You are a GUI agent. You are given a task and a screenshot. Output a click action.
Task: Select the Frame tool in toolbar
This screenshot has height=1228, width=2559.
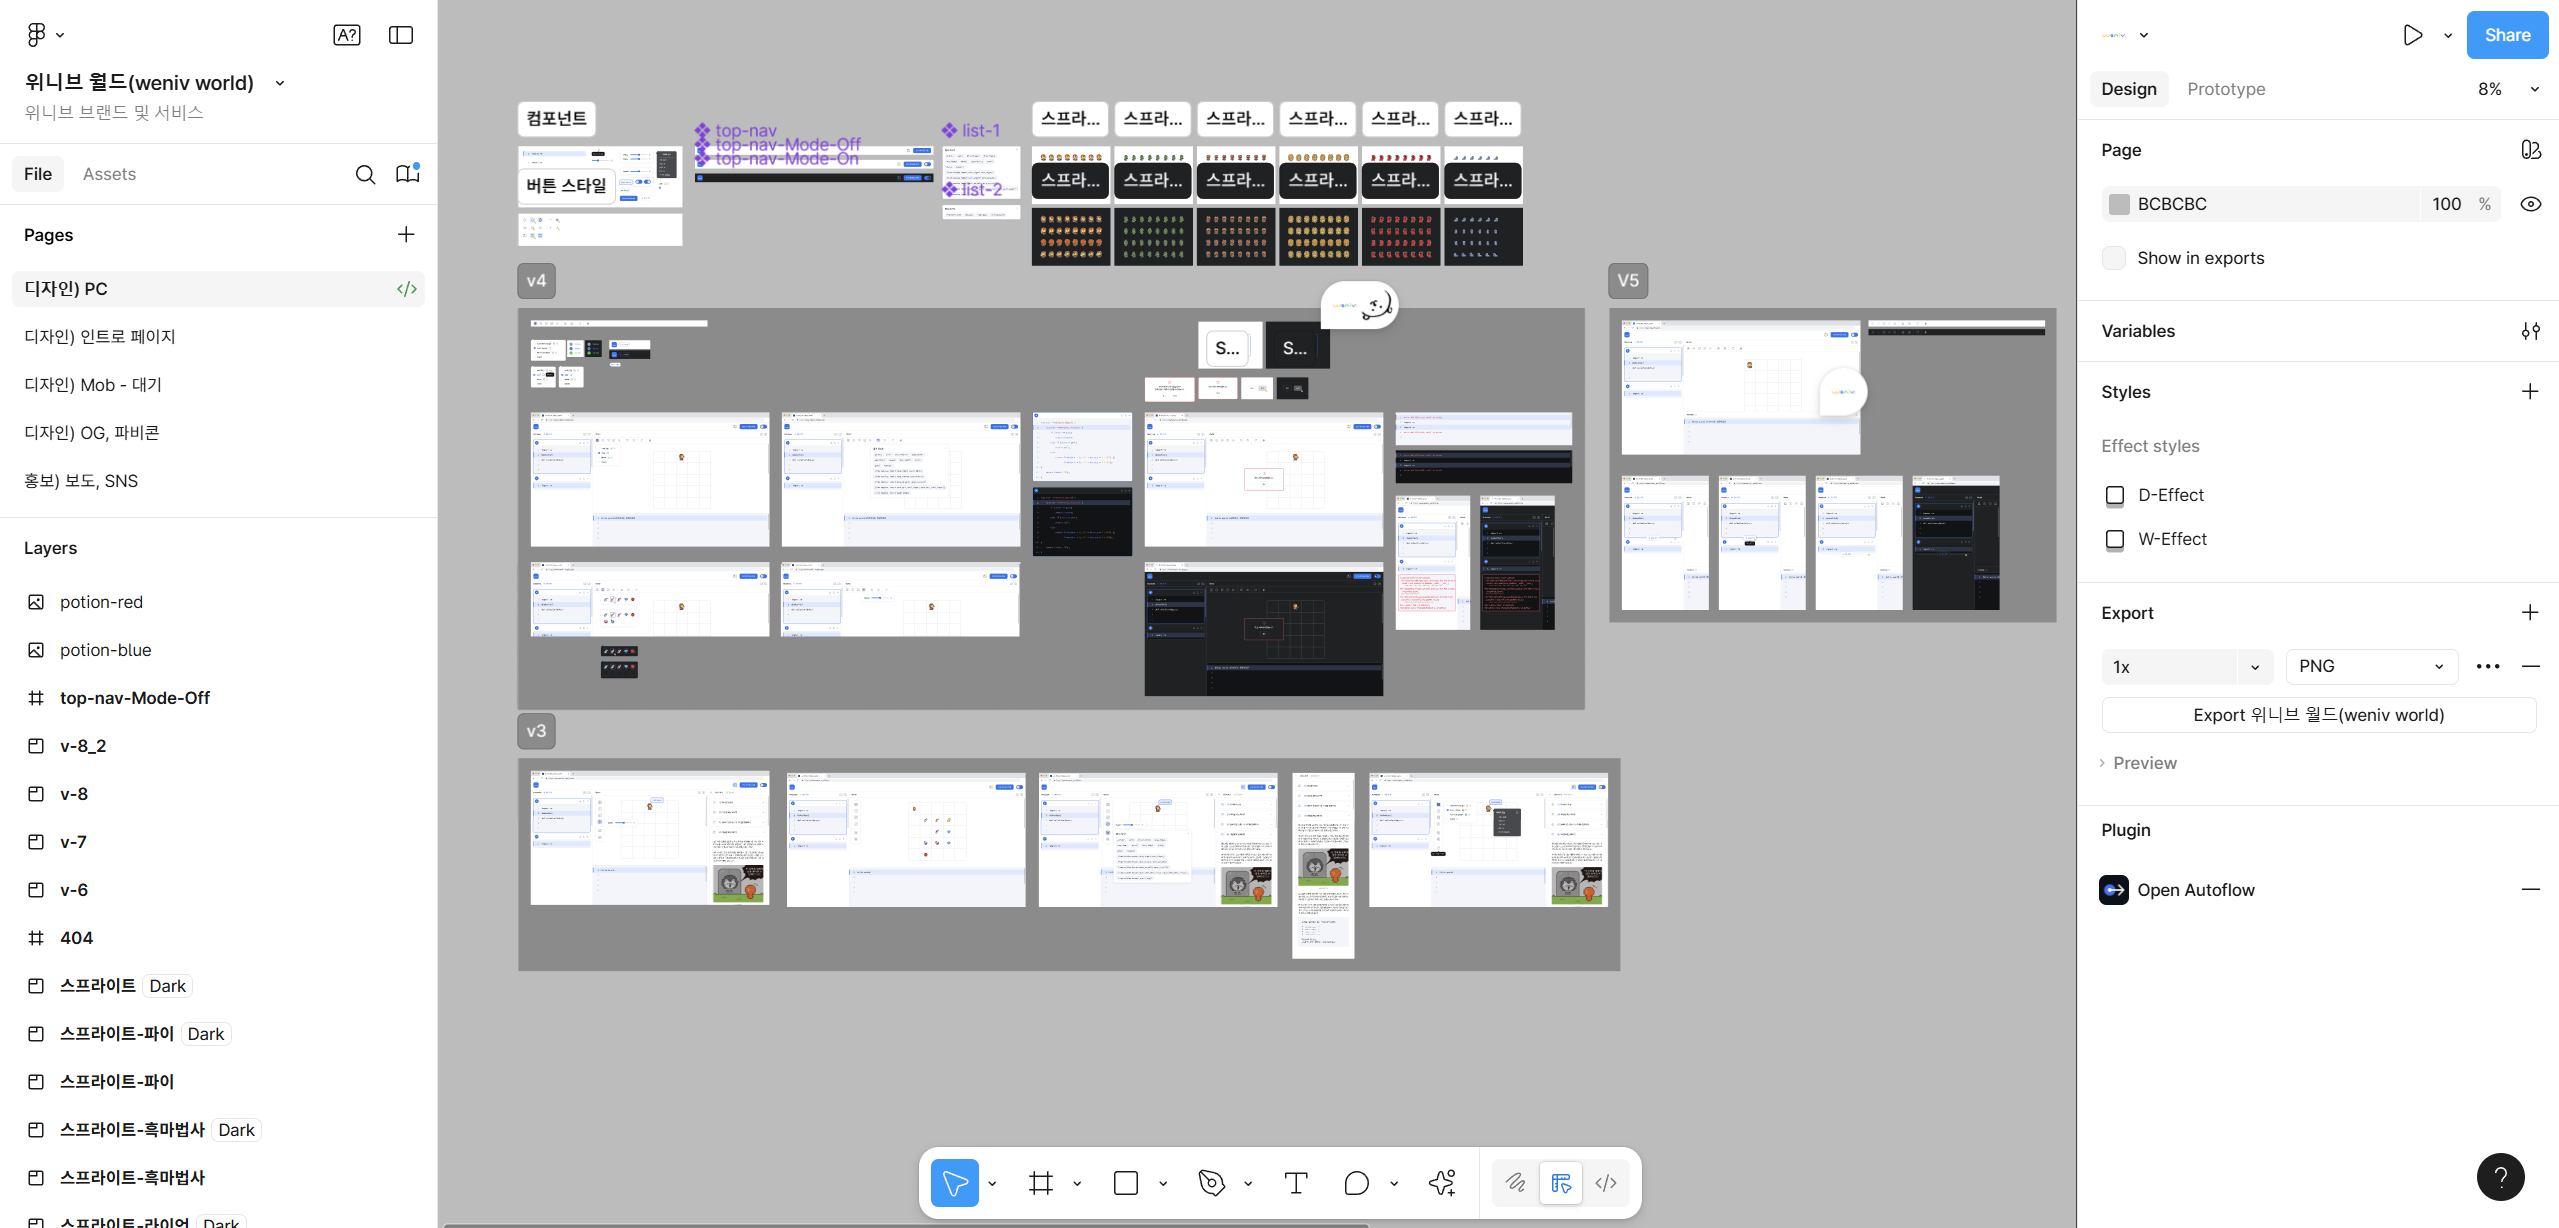pos(1040,1183)
